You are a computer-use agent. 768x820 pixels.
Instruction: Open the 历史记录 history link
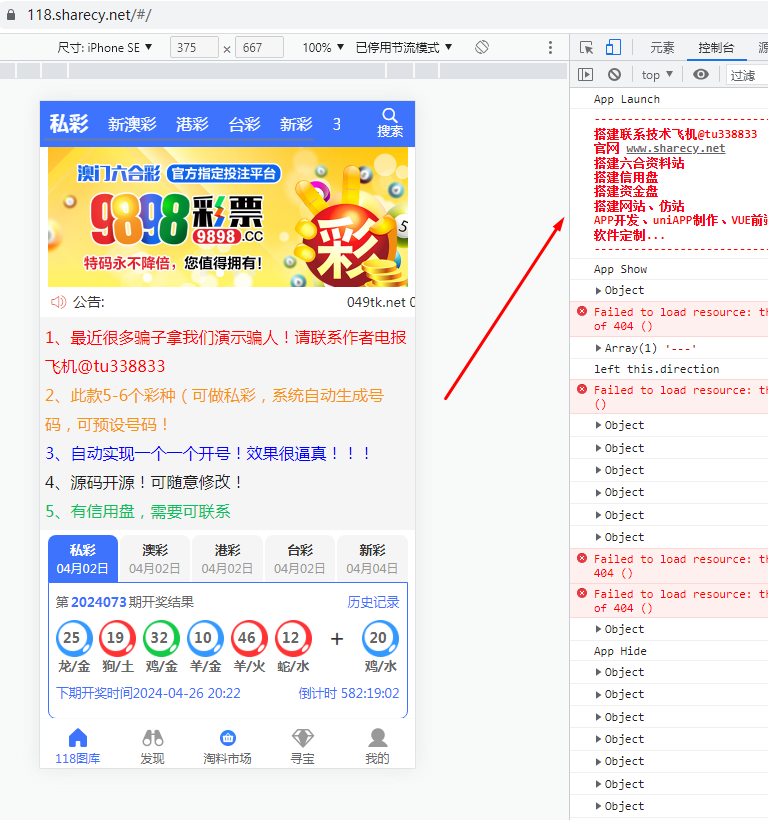click(373, 602)
